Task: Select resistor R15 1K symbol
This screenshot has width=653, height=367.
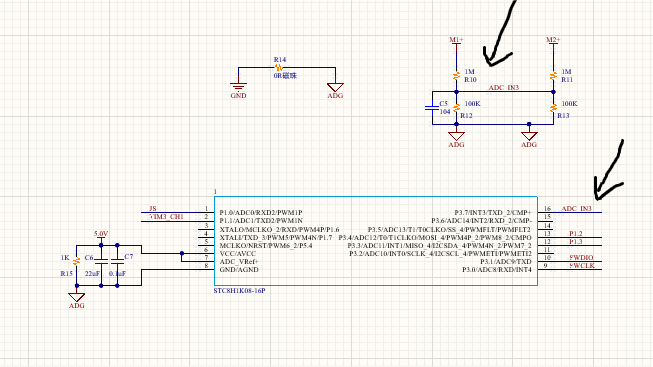Action: pos(76,261)
